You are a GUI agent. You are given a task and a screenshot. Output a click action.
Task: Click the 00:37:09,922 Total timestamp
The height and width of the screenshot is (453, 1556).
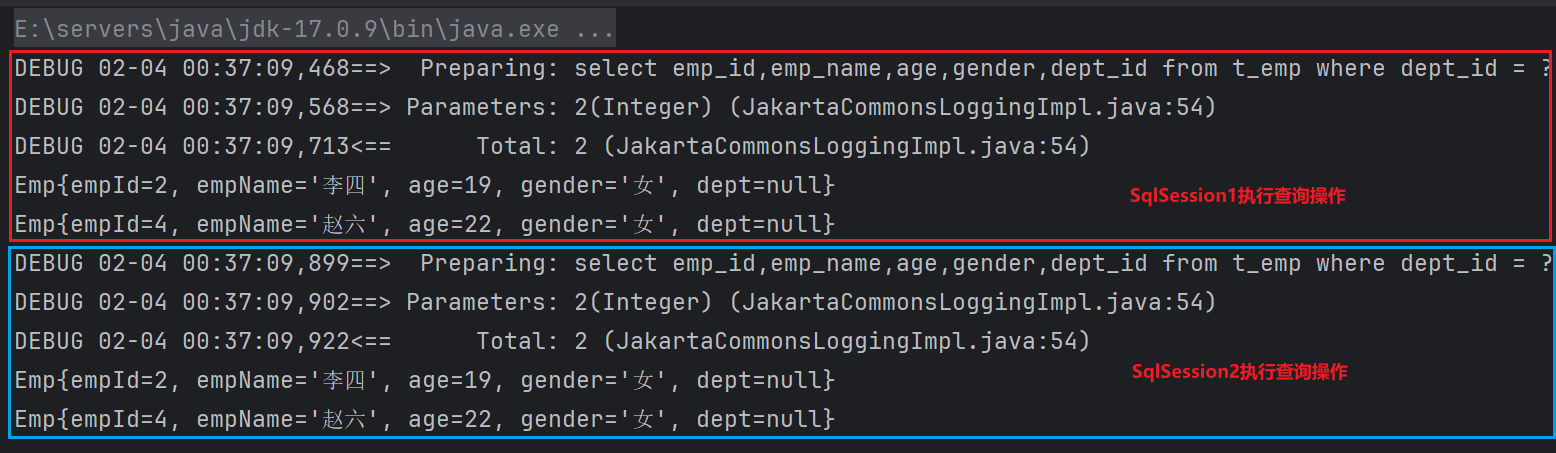tap(265, 341)
